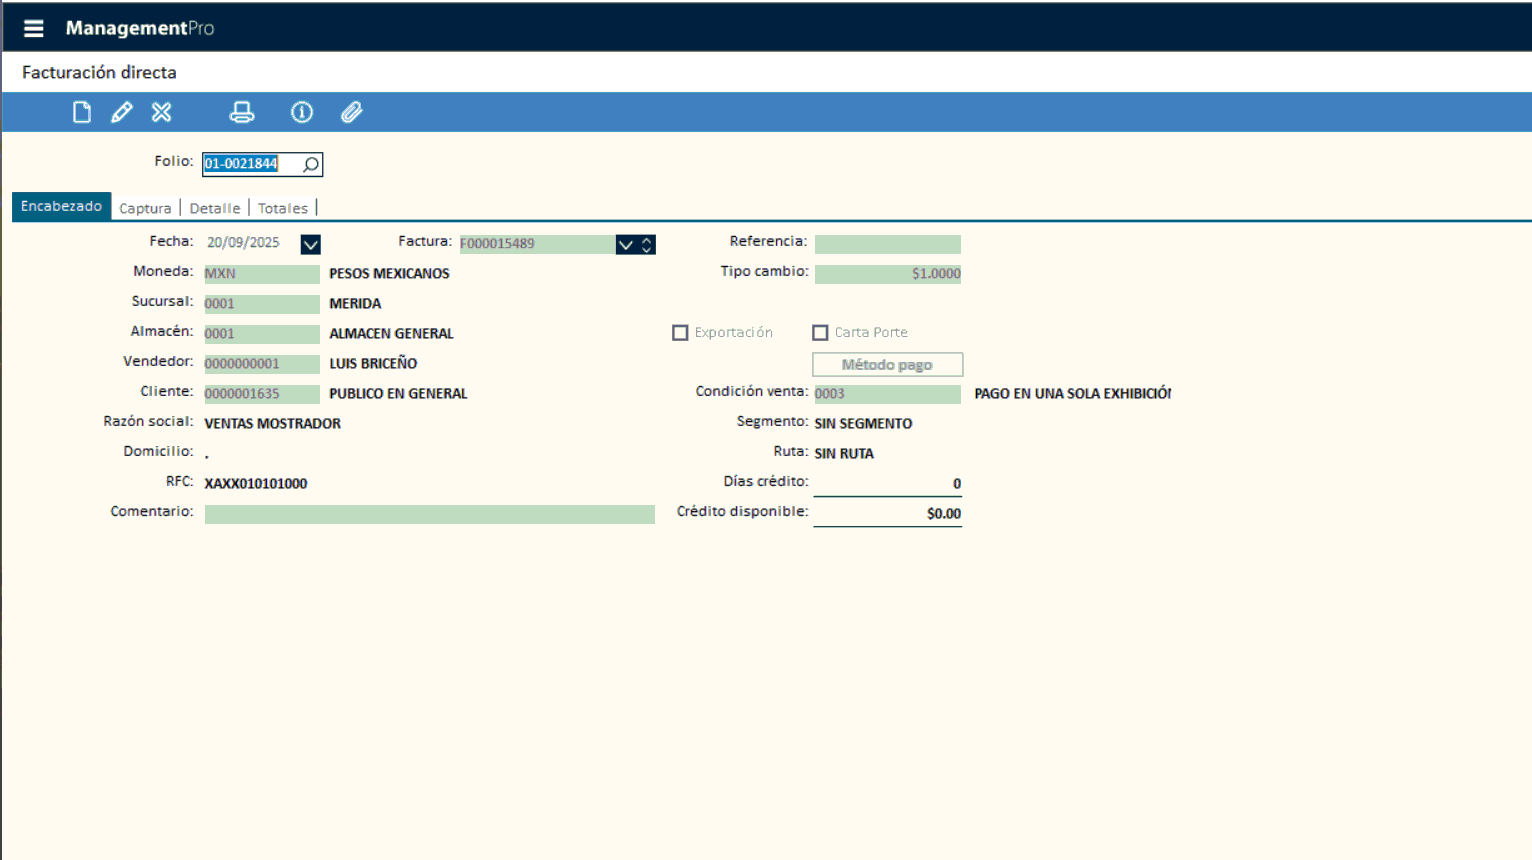Viewport: 1532px width, 860px height.
Task: Click the edit pencil icon
Action: [x=122, y=112]
